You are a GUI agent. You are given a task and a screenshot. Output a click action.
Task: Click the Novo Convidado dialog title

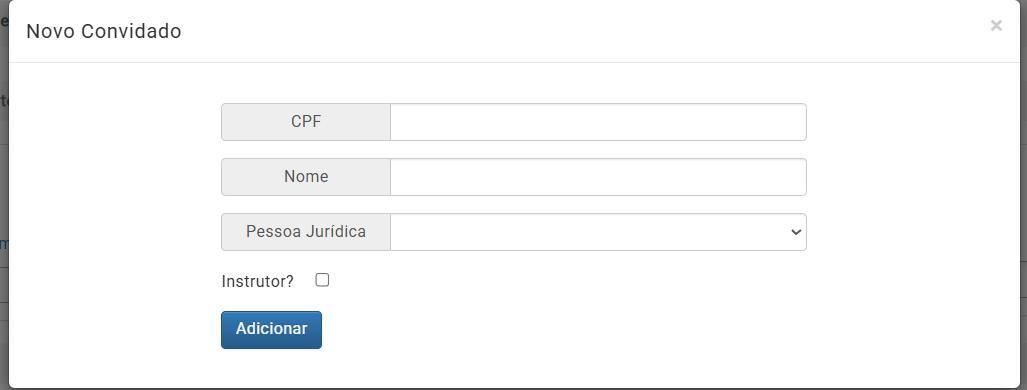103,31
